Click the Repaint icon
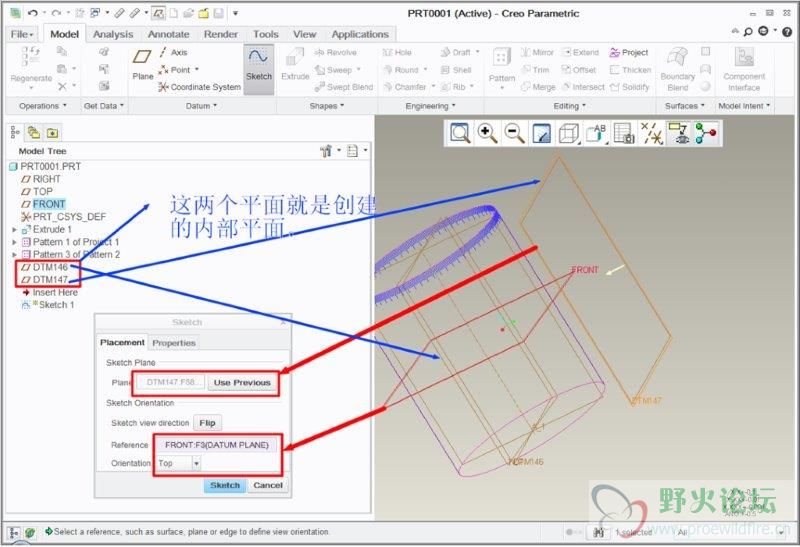This screenshot has height=547, width=800. [541, 134]
